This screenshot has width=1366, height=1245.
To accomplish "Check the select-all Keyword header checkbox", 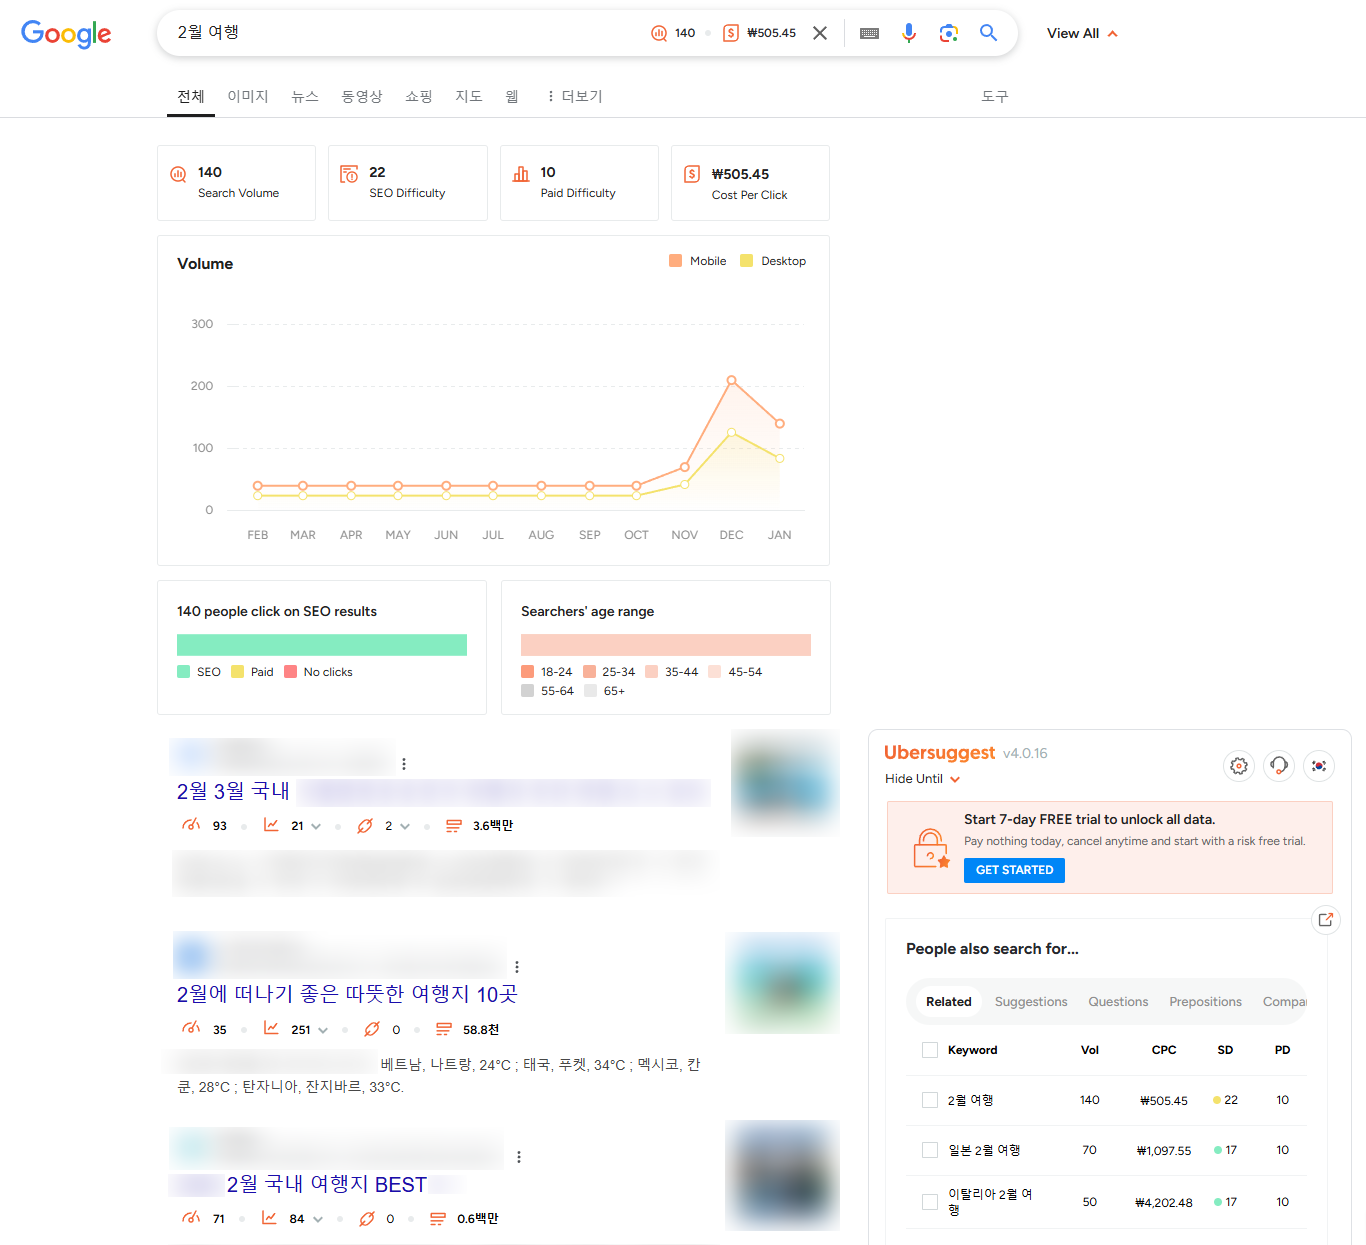I will pyautogui.click(x=930, y=1050).
